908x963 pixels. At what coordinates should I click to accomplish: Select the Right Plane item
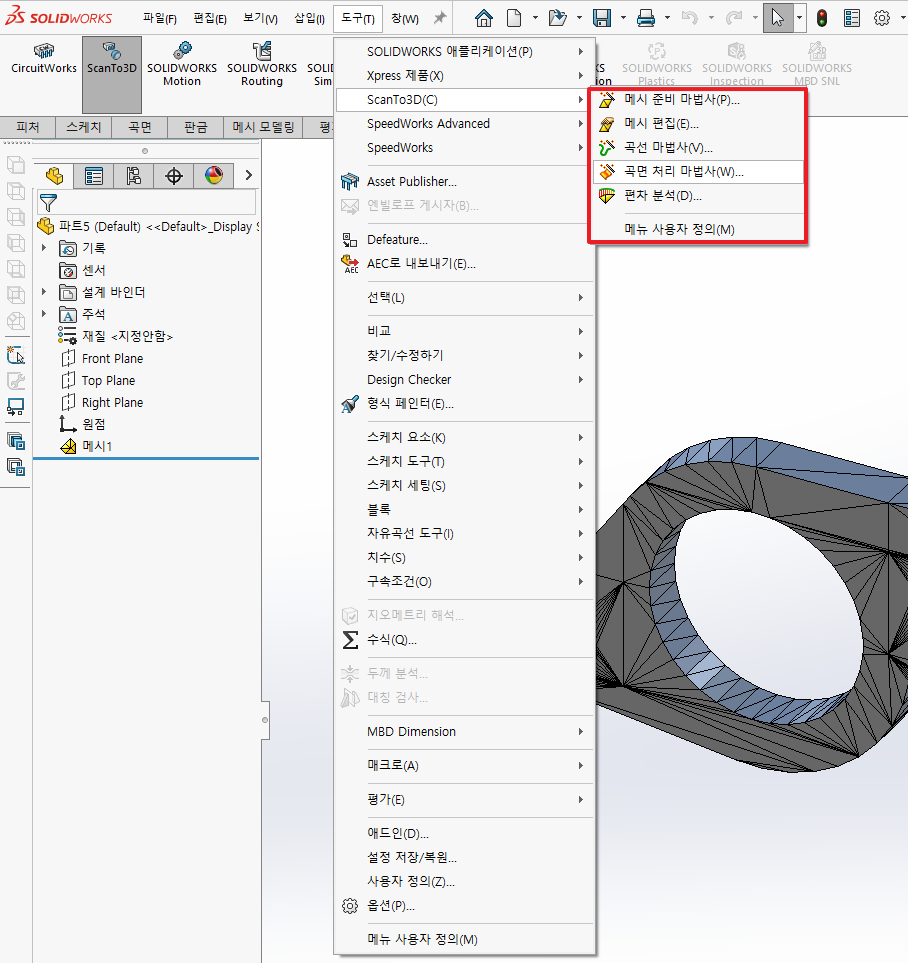click(102, 403)
